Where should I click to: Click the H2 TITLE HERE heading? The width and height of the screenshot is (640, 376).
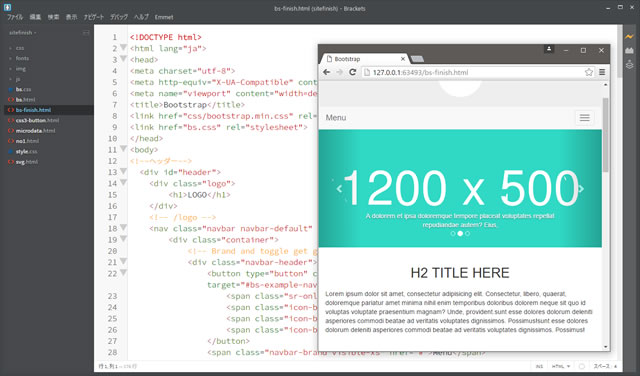(460, 273)
